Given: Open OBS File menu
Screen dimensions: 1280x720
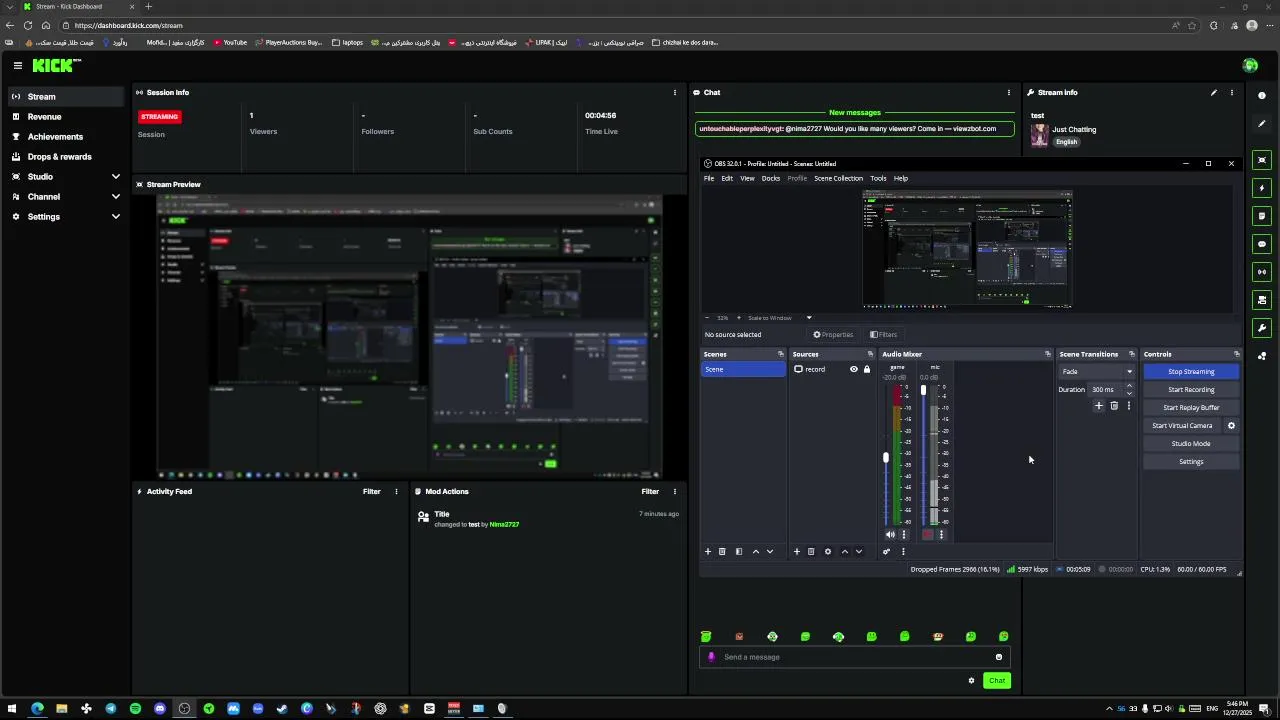Looking at the screenshot, I should click(709, 178).
